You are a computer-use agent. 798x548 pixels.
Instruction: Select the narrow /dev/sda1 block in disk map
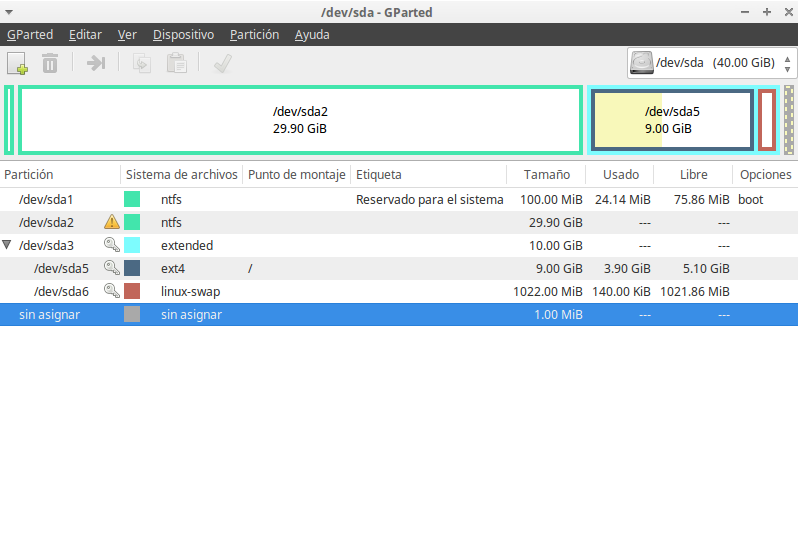[9, 120]
